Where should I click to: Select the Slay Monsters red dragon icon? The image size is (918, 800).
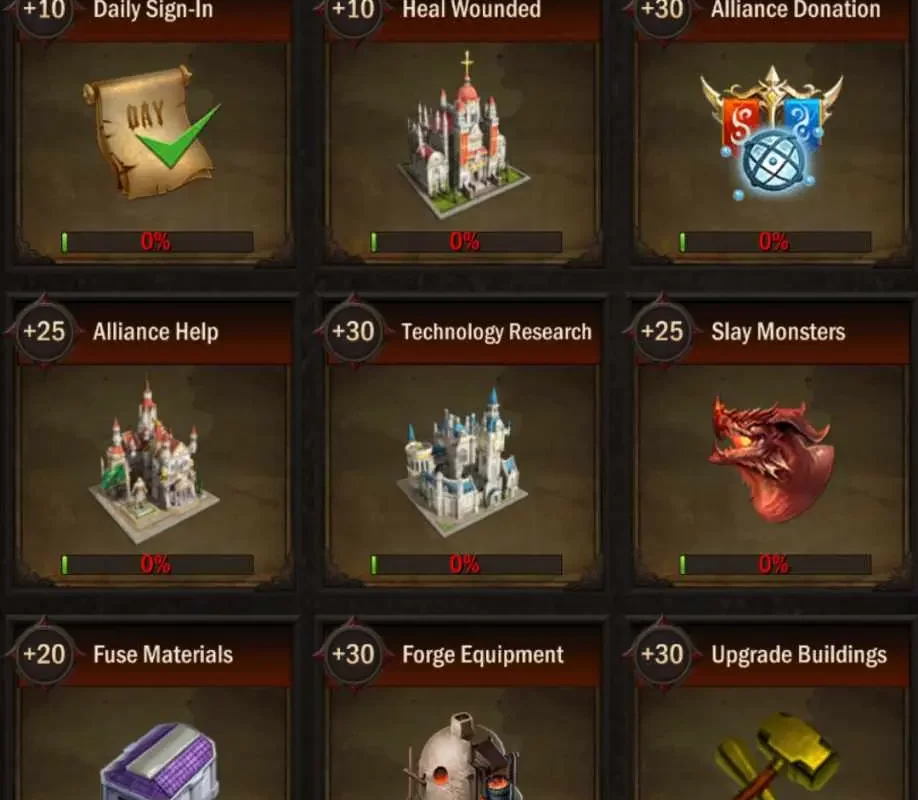[x=772, y=459]
